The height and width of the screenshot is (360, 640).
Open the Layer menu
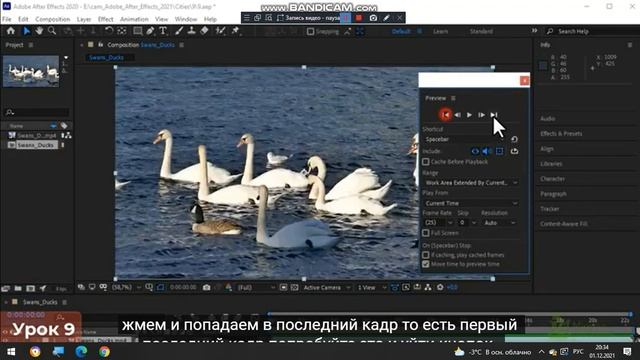click(84, 19)
